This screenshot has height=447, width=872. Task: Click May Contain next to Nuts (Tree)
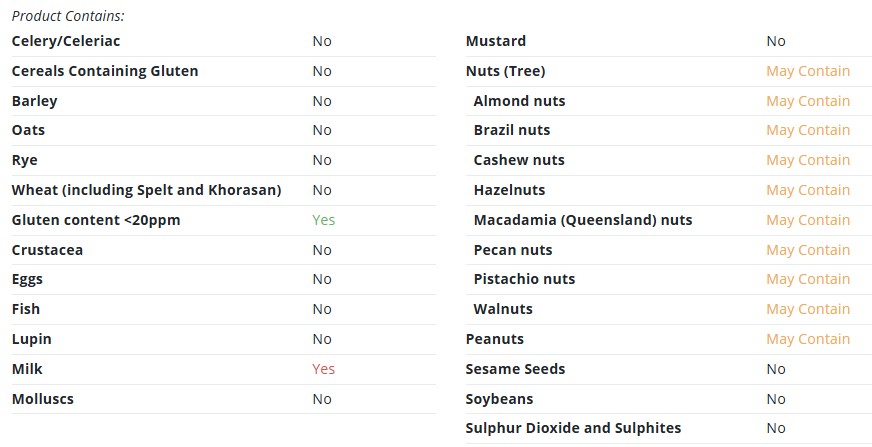[x=808, y=71]
